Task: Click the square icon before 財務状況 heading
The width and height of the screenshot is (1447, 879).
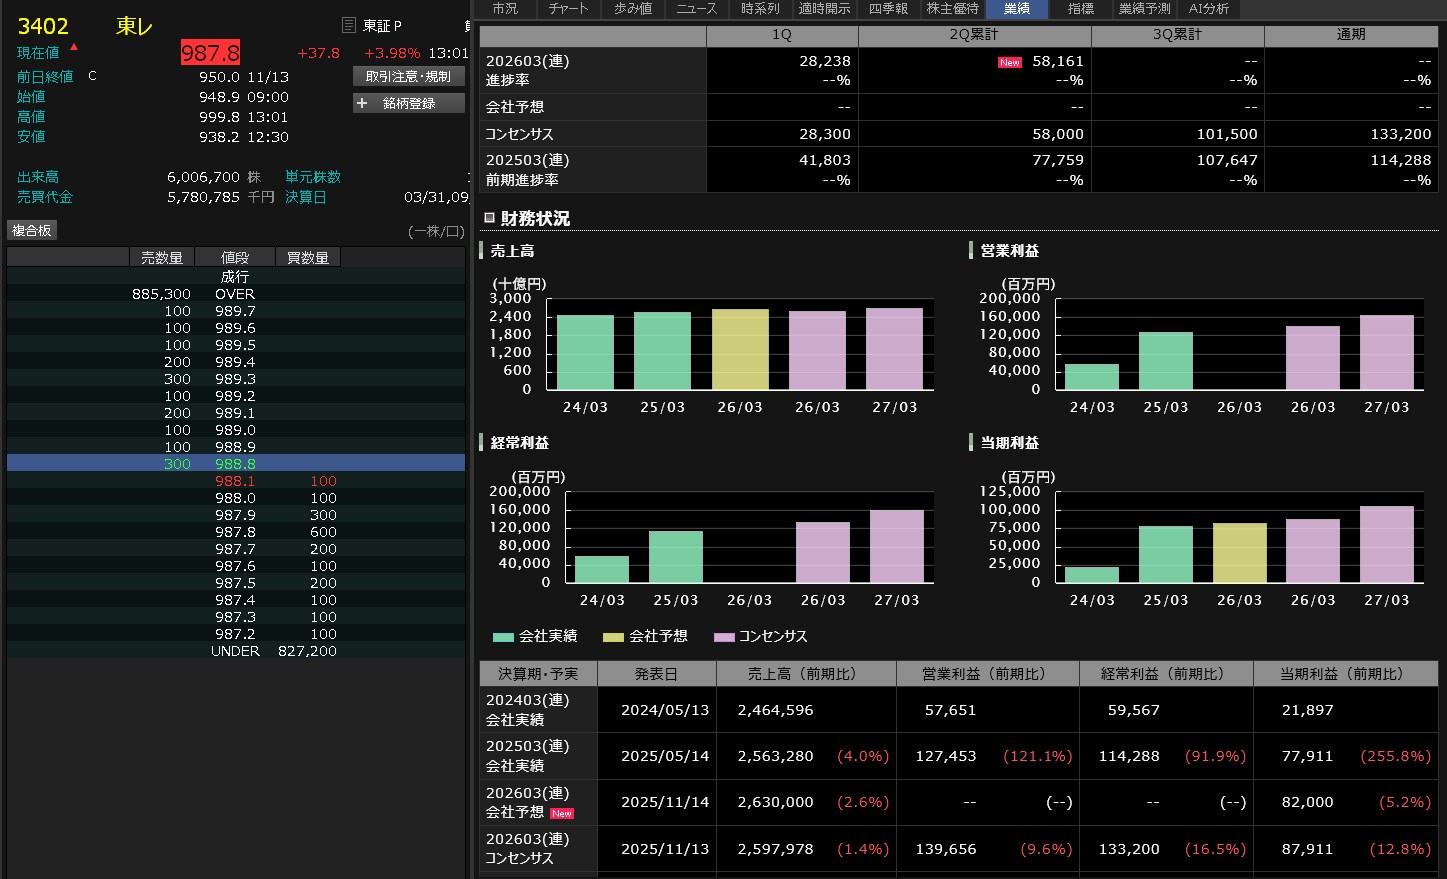Action: 490,218
